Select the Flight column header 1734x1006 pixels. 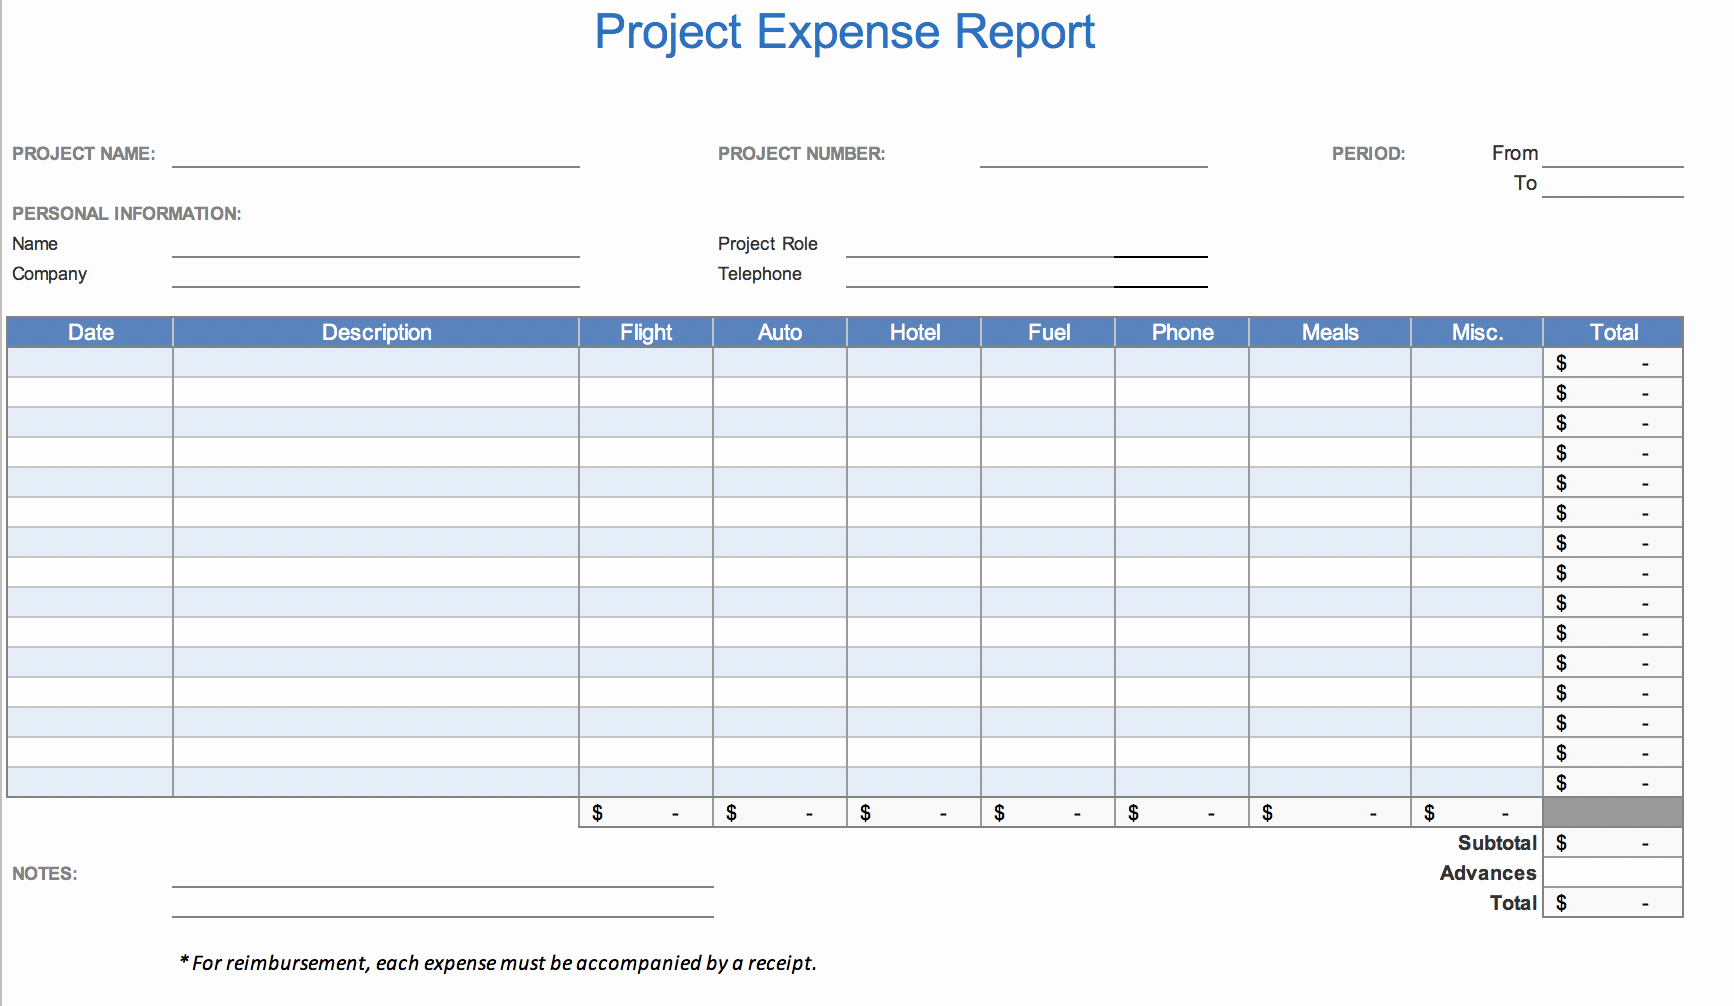pos(646,332)
